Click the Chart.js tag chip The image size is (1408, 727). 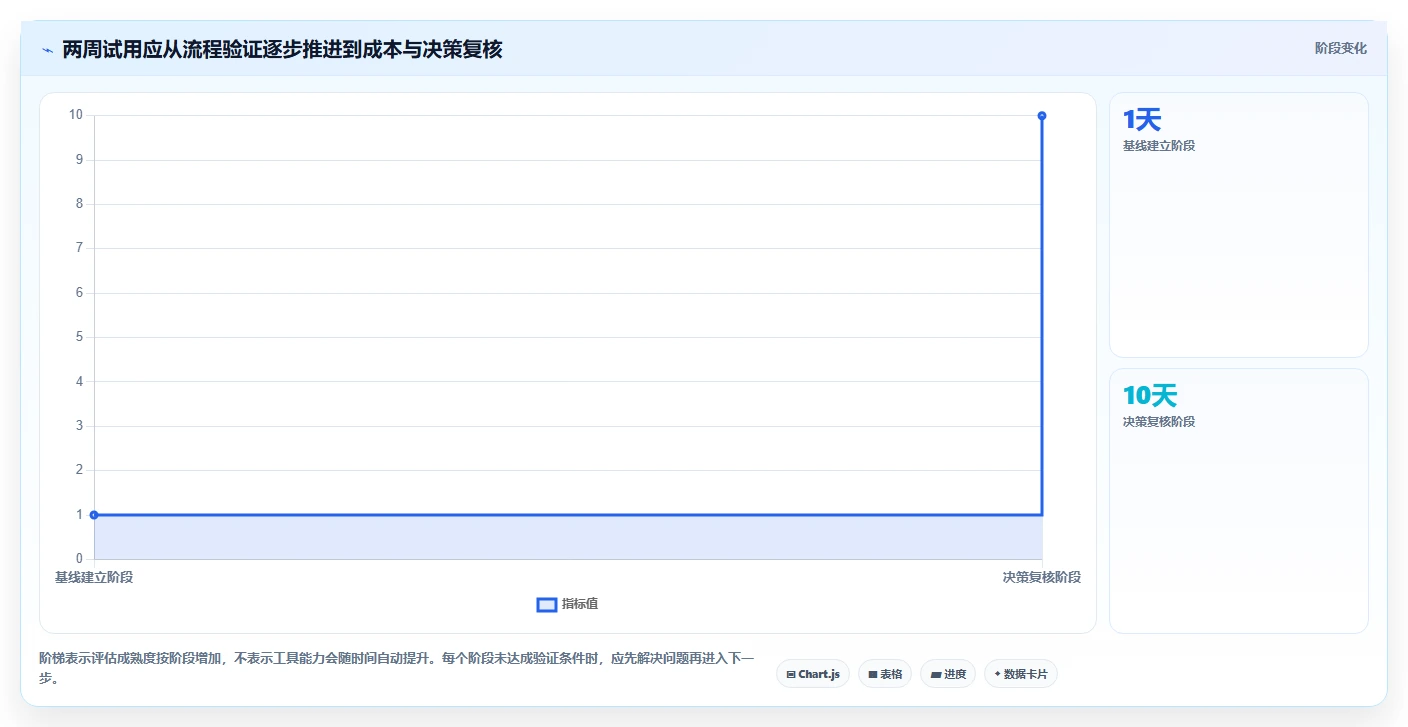(x=813, y=674)
